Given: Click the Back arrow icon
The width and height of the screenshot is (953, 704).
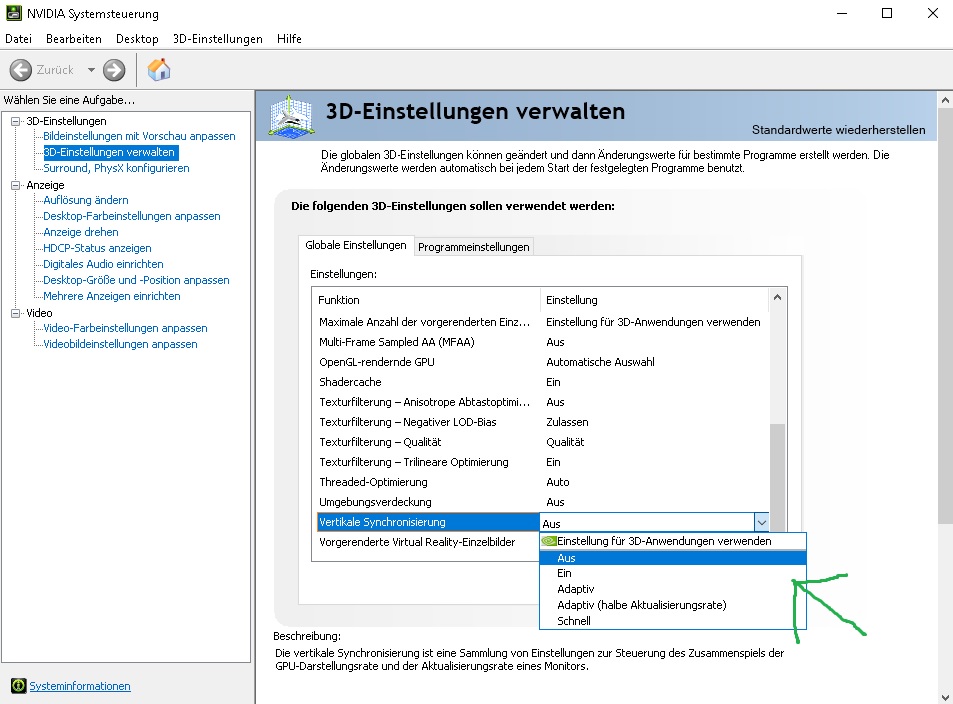Looking at the screenshot, I should click(21, 70).
